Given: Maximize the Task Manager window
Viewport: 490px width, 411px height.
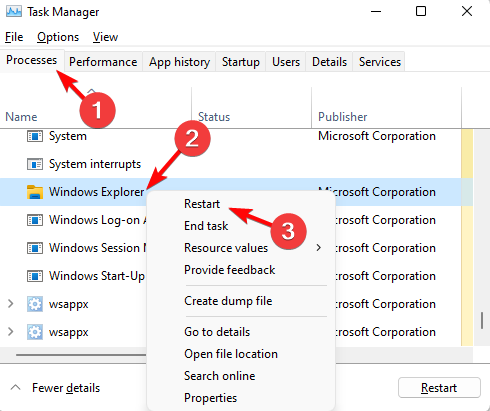Looking at the screenshot, I should 421,12.
